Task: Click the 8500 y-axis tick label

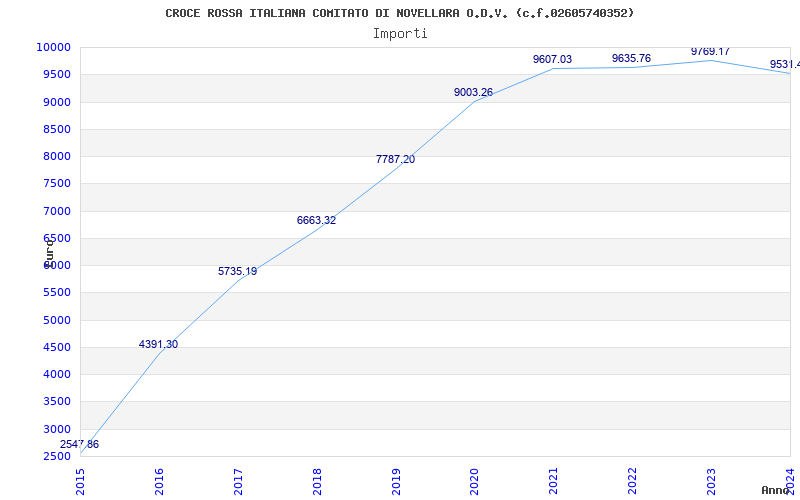Action: tap(57, 129)
